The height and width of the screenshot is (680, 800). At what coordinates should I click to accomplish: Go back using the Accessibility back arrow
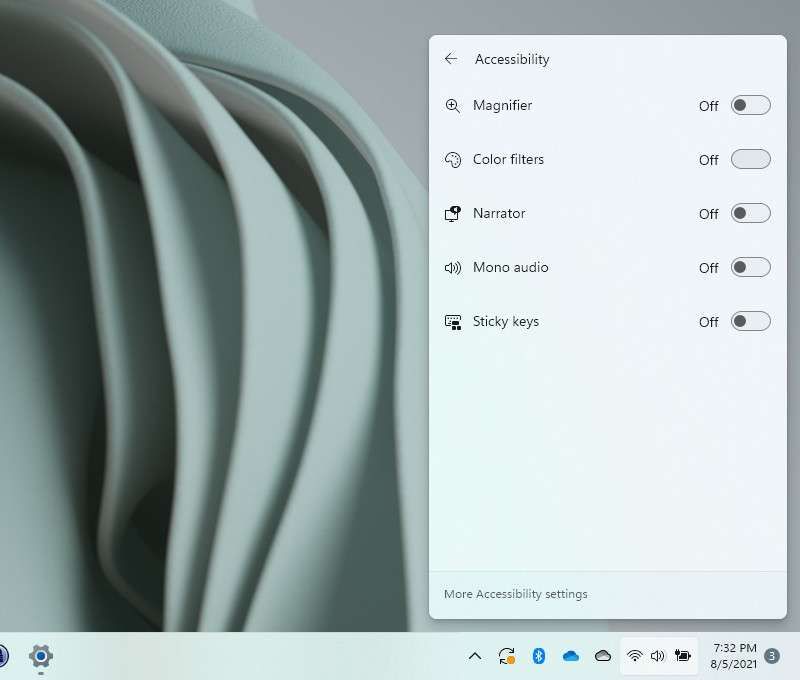click(x=451, y=58)
